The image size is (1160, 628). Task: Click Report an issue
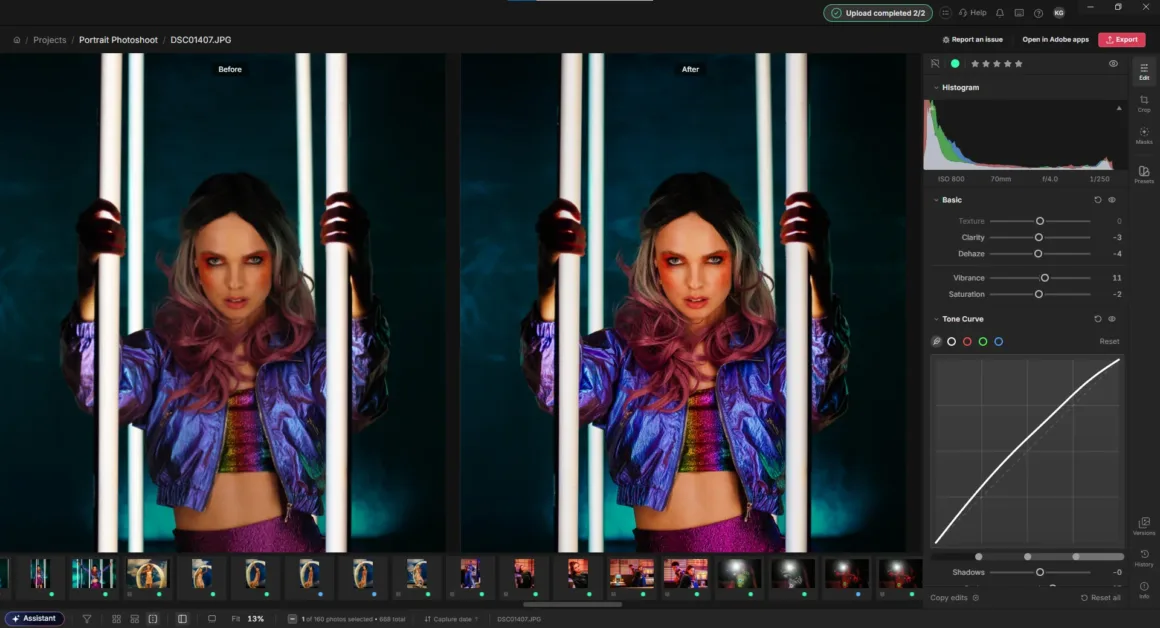point(972,40)
